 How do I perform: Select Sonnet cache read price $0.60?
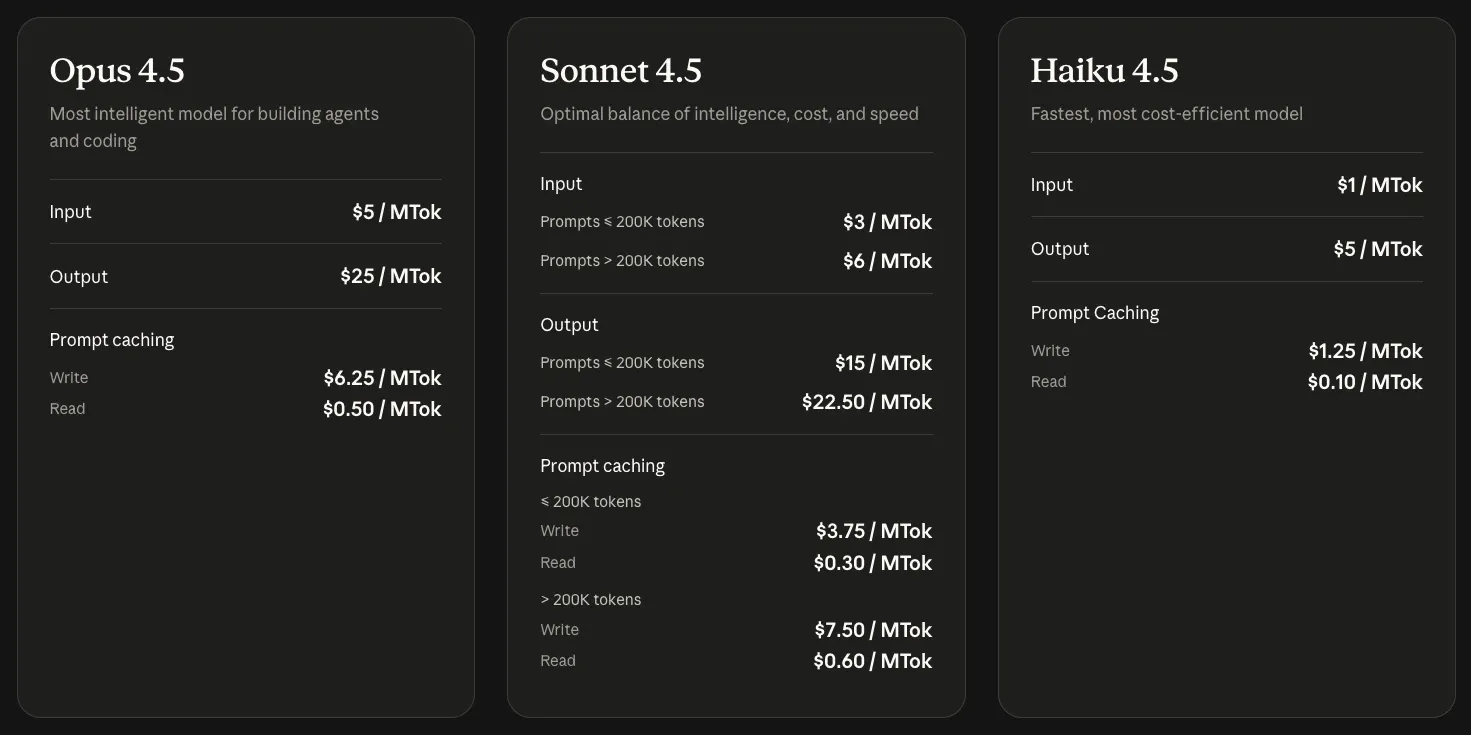tap(873, 661)
